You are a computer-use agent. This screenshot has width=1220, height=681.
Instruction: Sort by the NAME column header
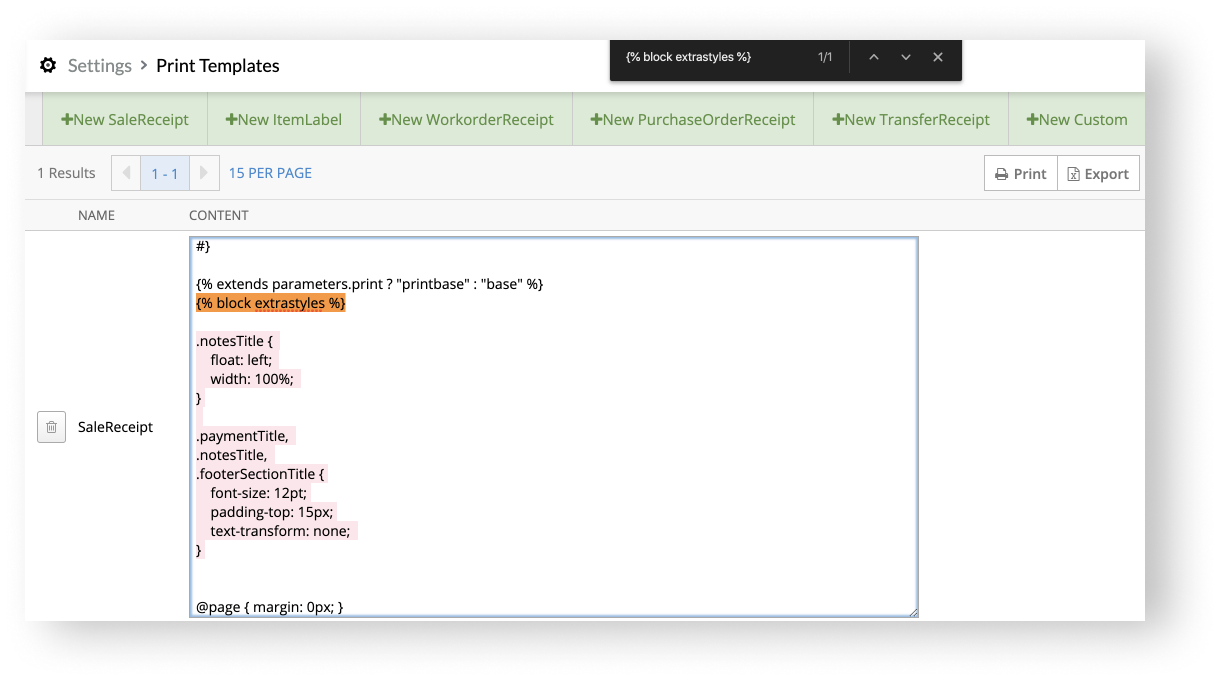tap(96, 215)
